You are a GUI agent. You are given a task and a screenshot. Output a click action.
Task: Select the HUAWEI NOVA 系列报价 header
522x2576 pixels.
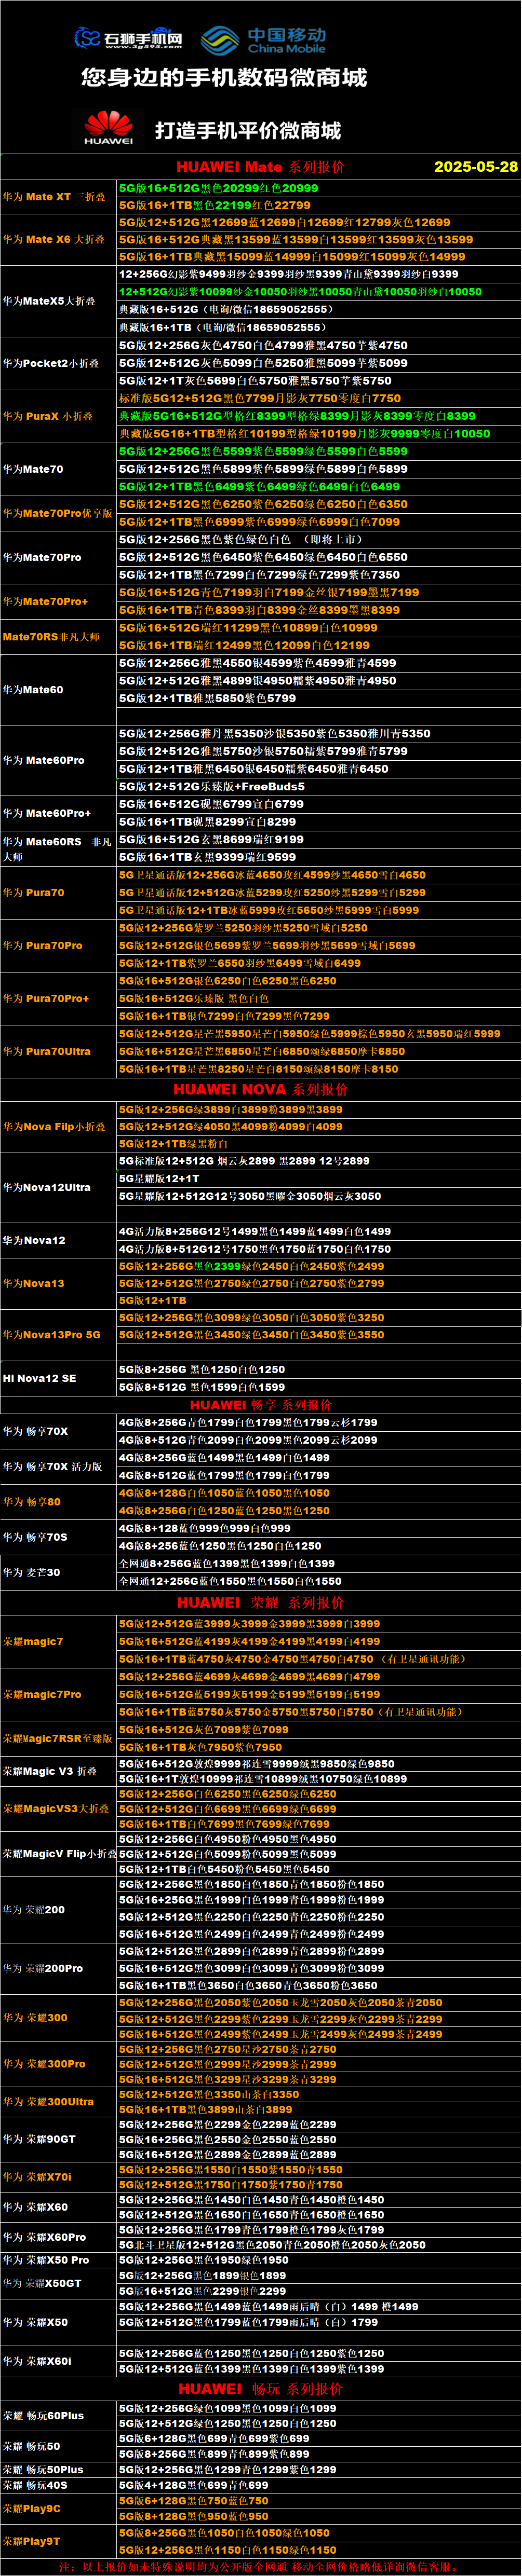(260, 1089)
